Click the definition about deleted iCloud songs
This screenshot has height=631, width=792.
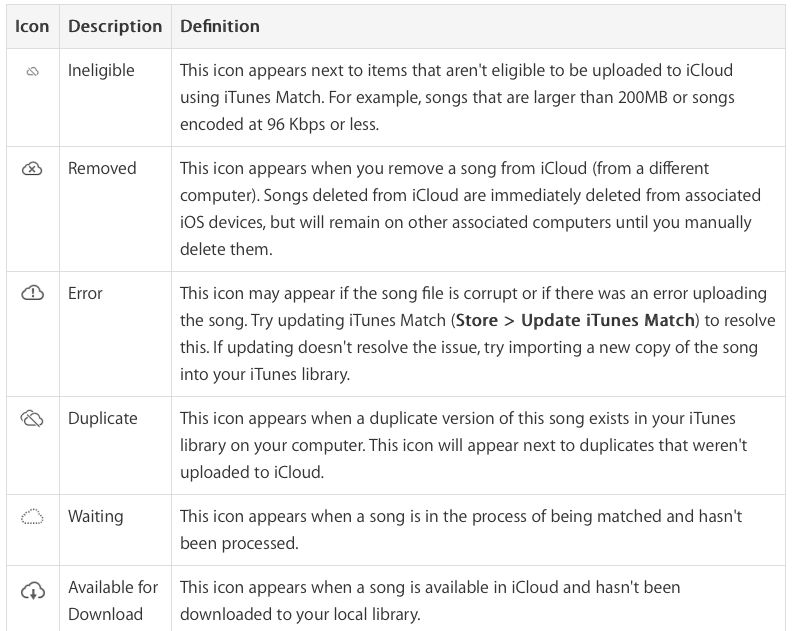coord(470,209)
